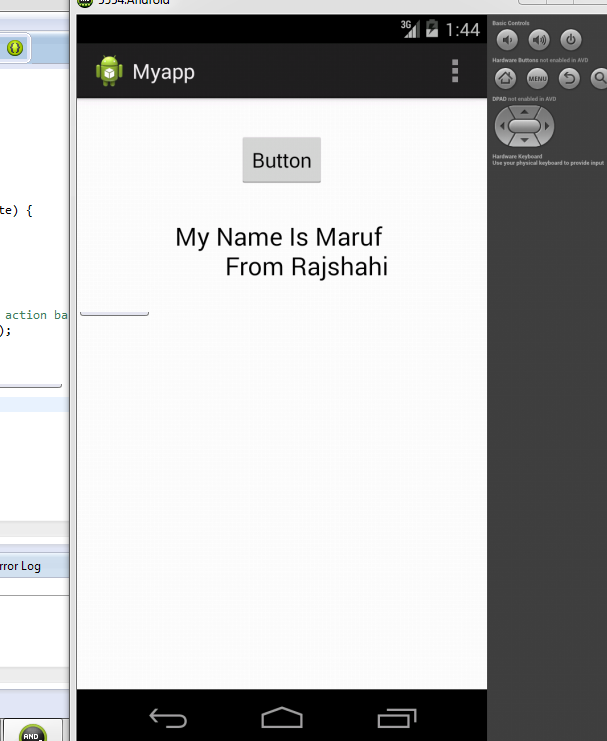
Task: Click the green icon in Eclipse toolbar
Action: 15,48
